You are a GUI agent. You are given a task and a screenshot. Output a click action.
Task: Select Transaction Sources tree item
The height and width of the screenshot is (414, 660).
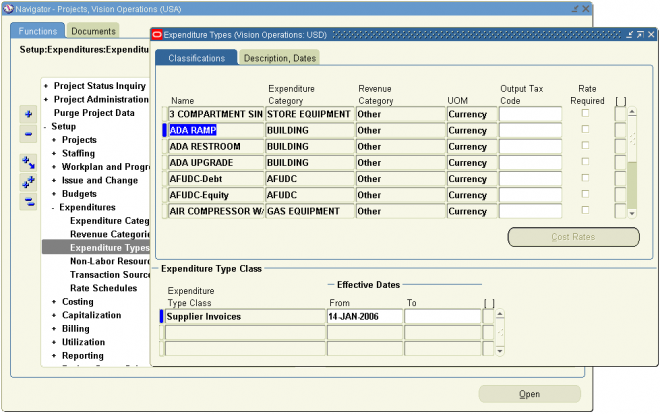point(110,275)
